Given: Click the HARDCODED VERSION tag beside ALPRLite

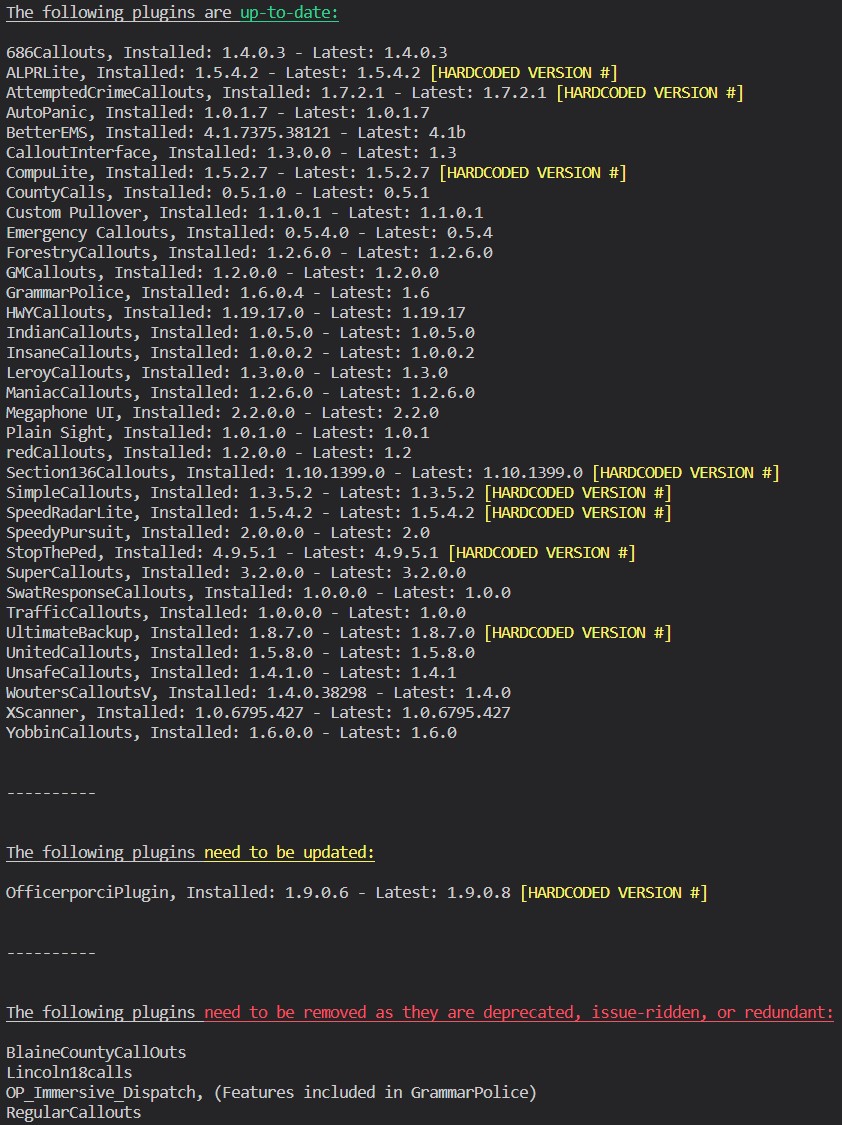Looking at the screenshot, I should pyautogui.click(x=523, y=72).
